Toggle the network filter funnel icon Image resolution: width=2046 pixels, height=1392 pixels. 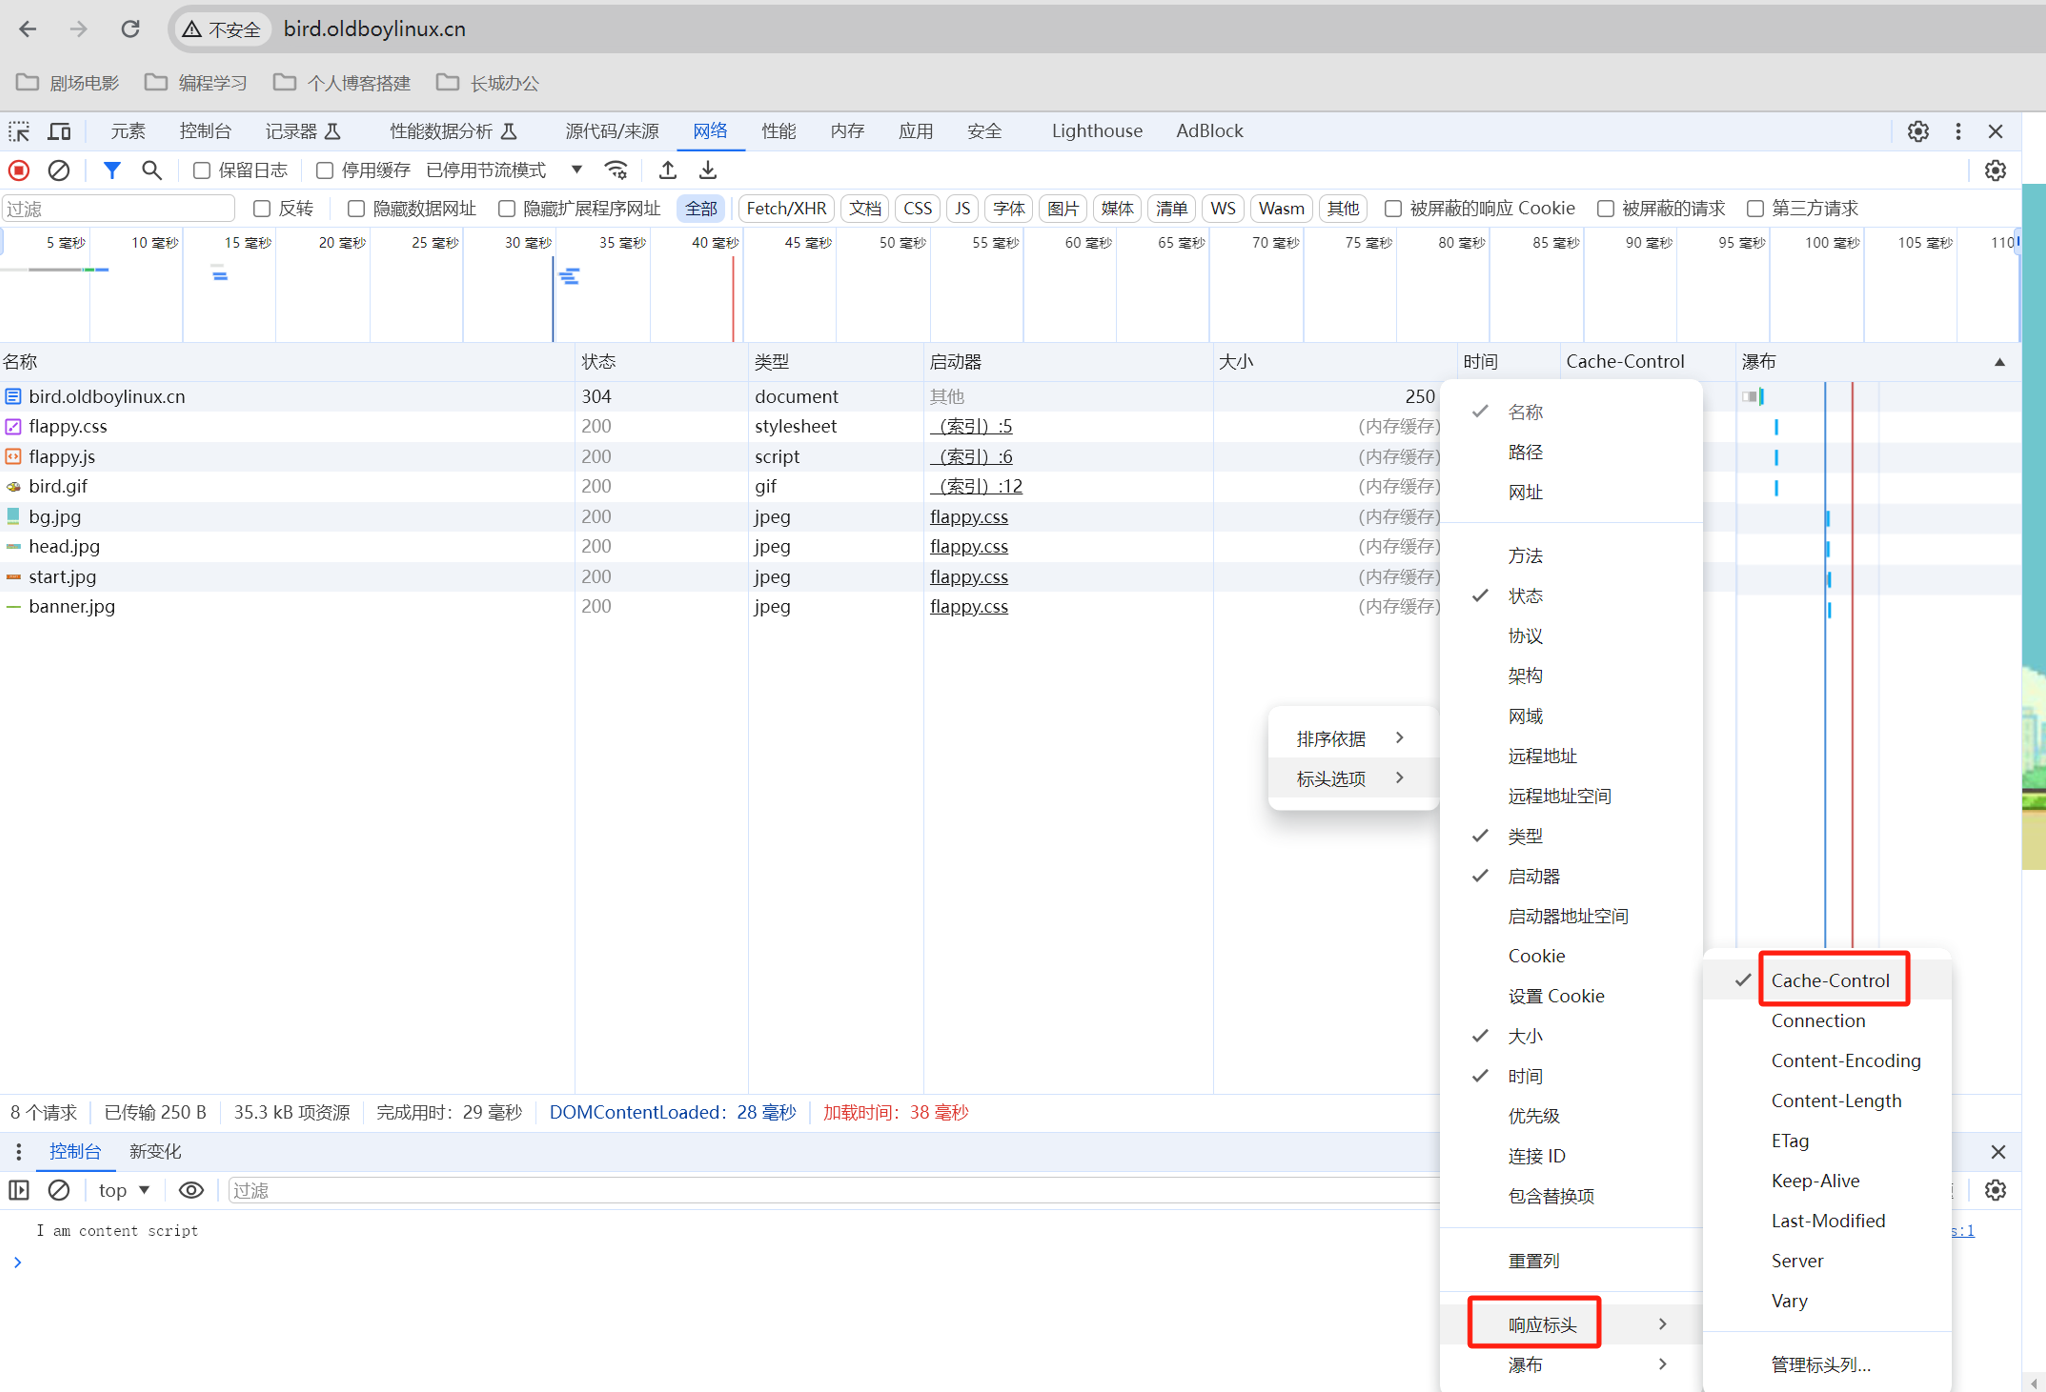pyautogui.click(x=112, y=170)
